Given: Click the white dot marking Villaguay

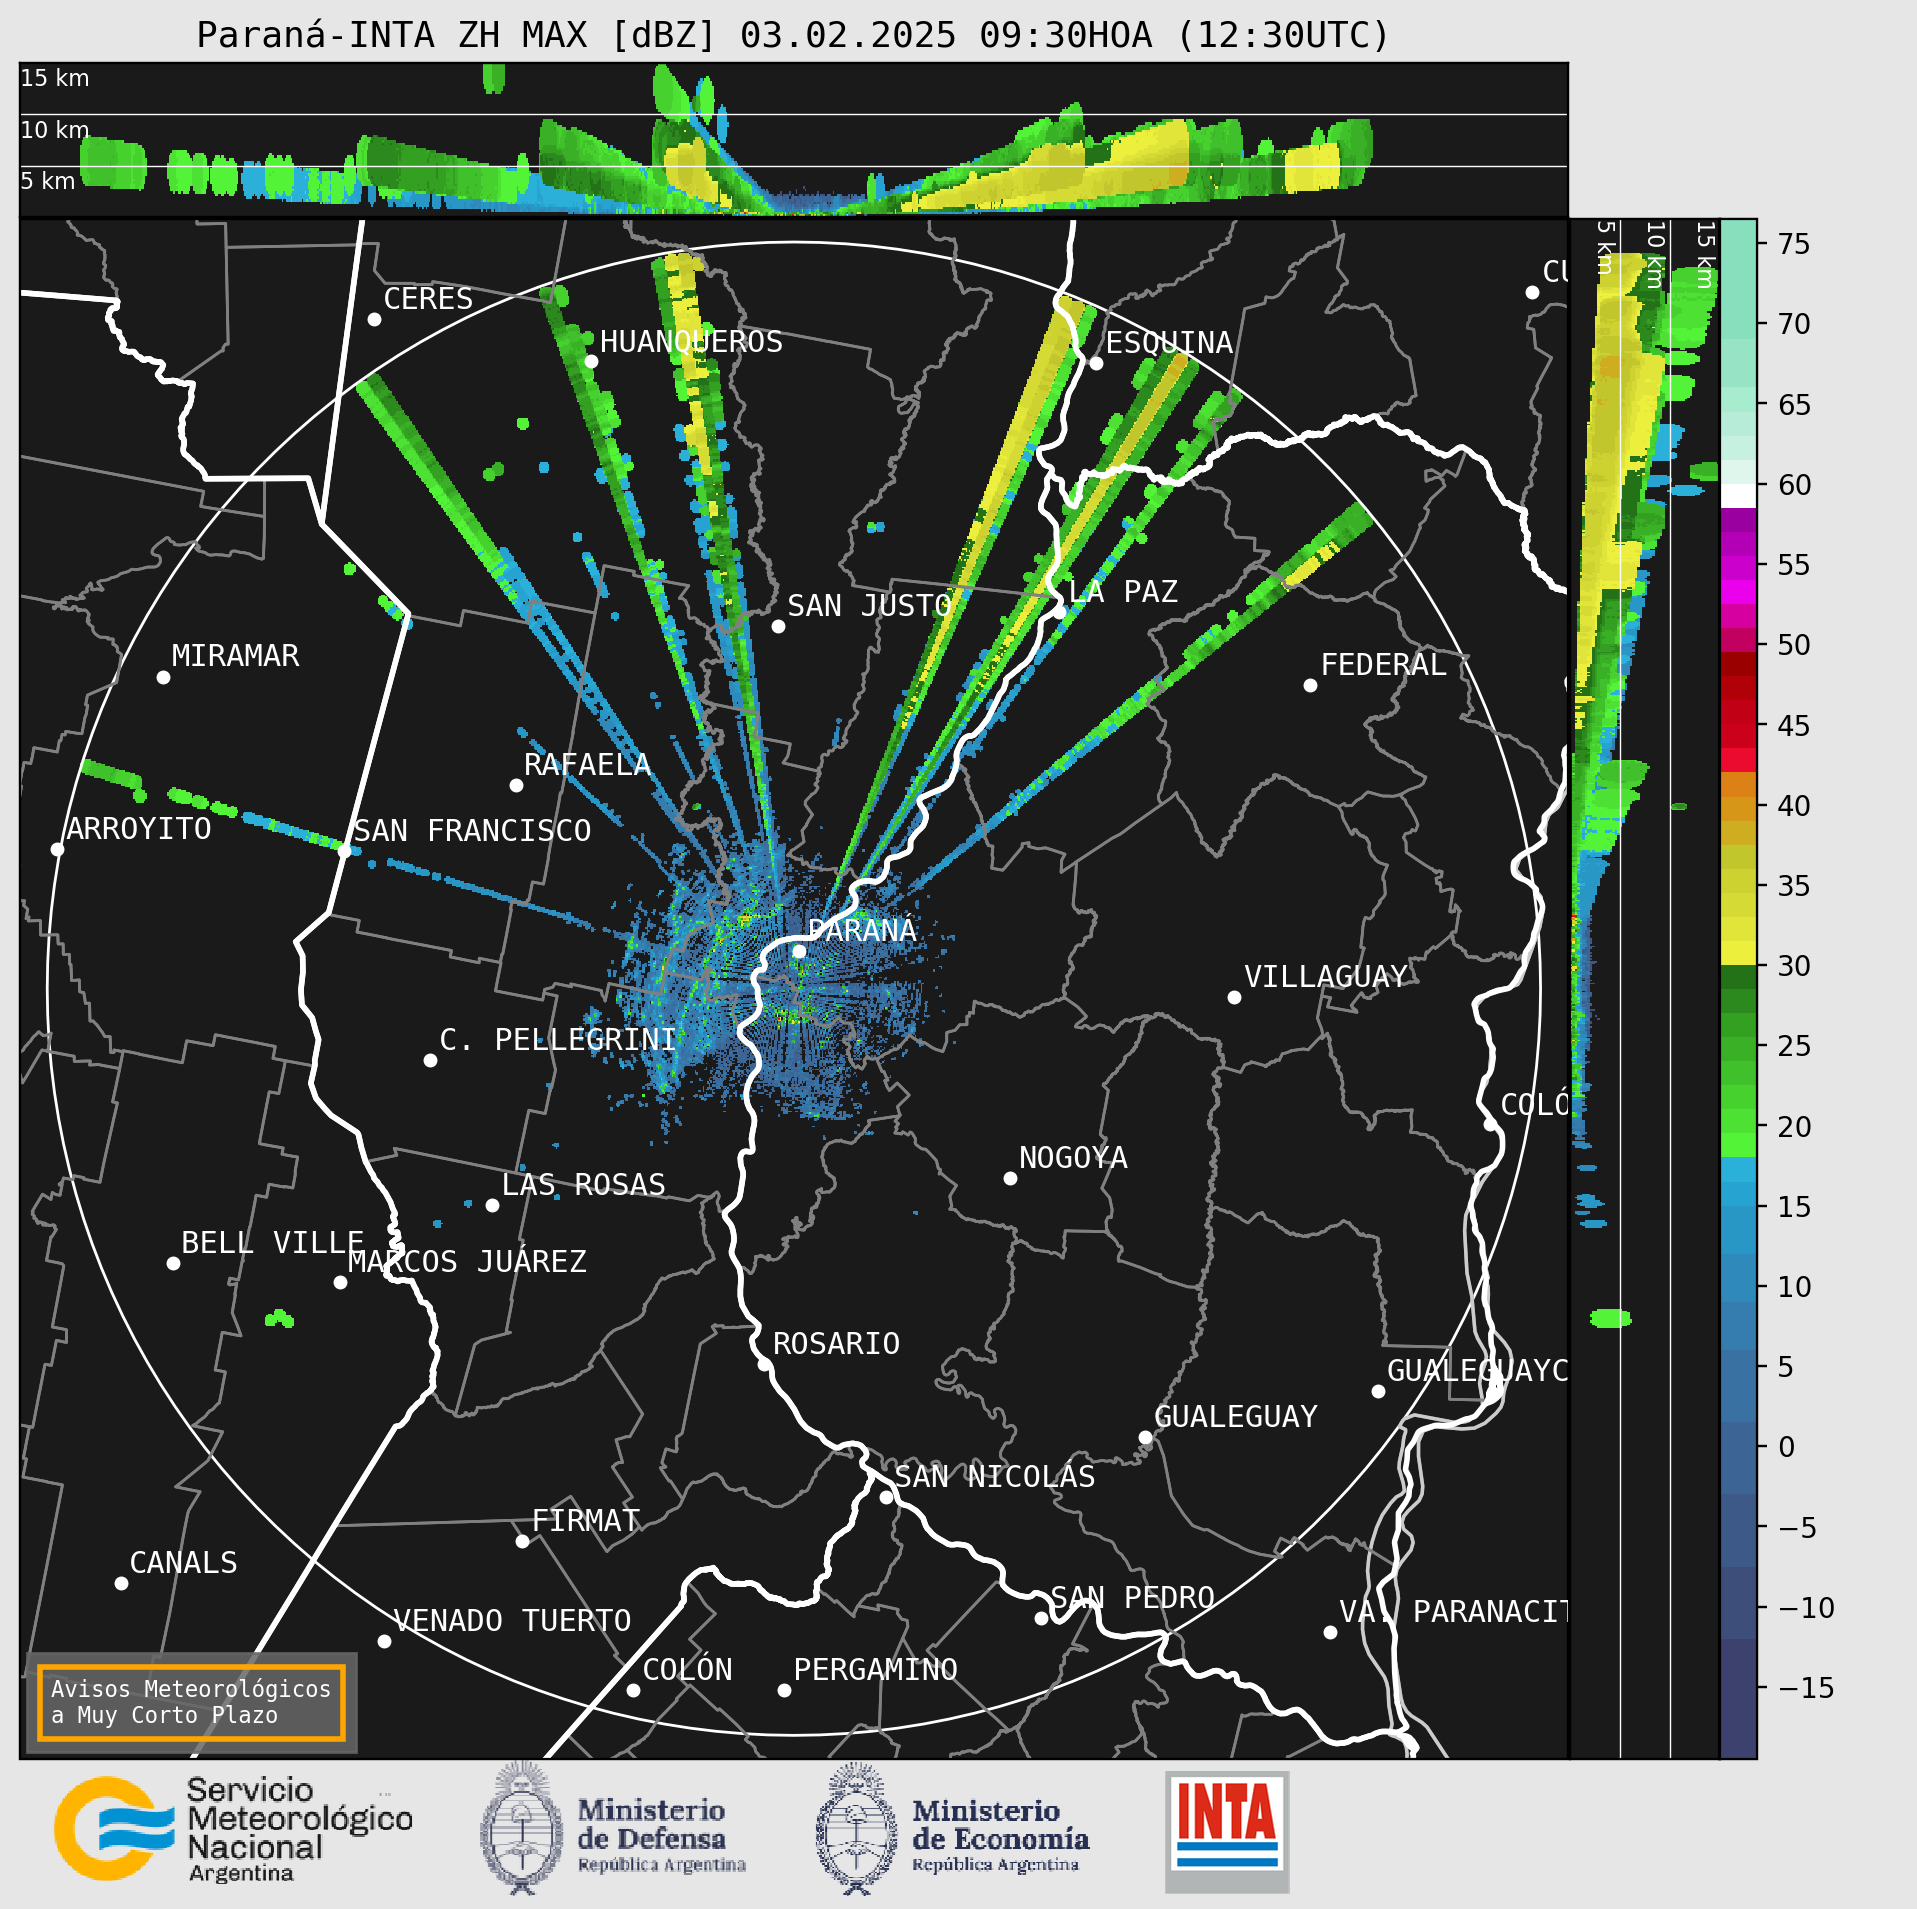Looking at the screenshot, I should click(1234, 997).
